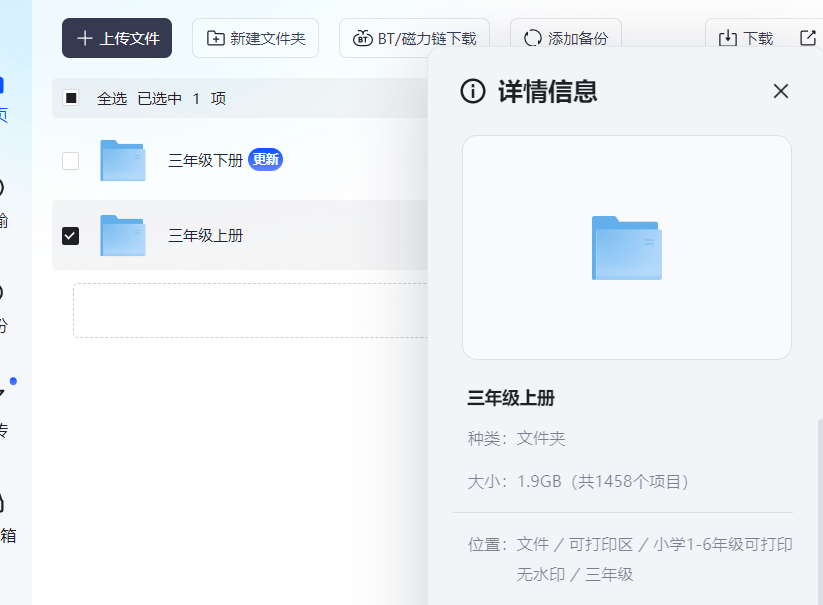823x605 pixels.
Task: Click the info icon beside 详情信息
Action: coord(473,91)
